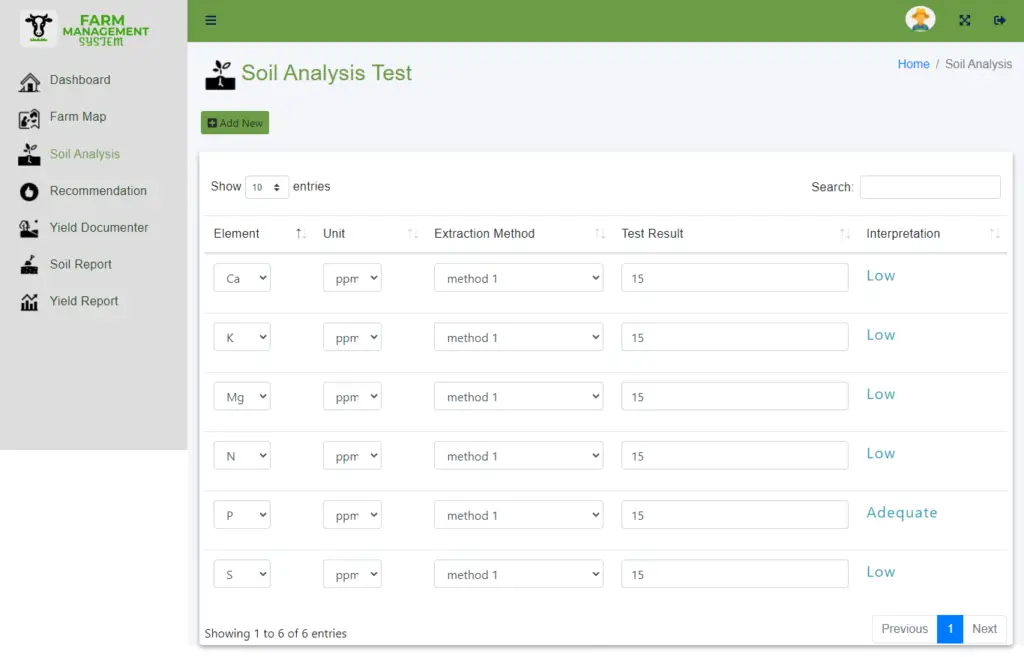Navigate to Home via the breadcrumb
1024x657 pixels.
(913, 63)
